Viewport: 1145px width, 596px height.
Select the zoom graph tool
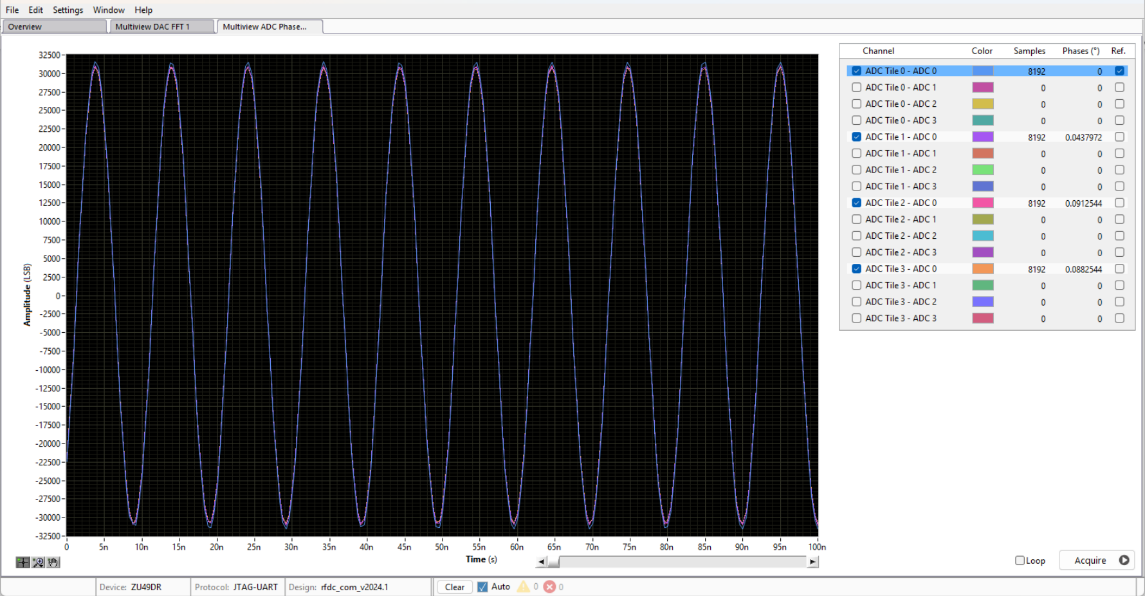[38, 562]
